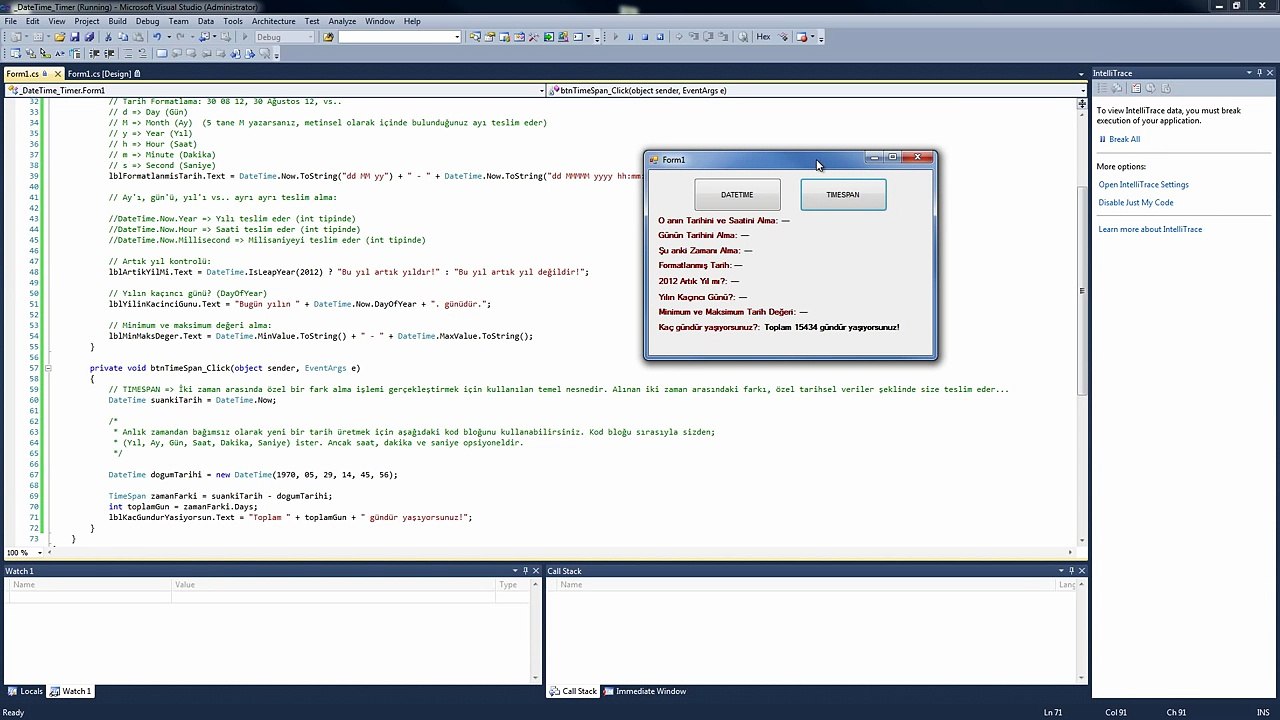The image size is (1280, 720).
Task: Click the Stop Debugging square icon
Action: point(645,37)
